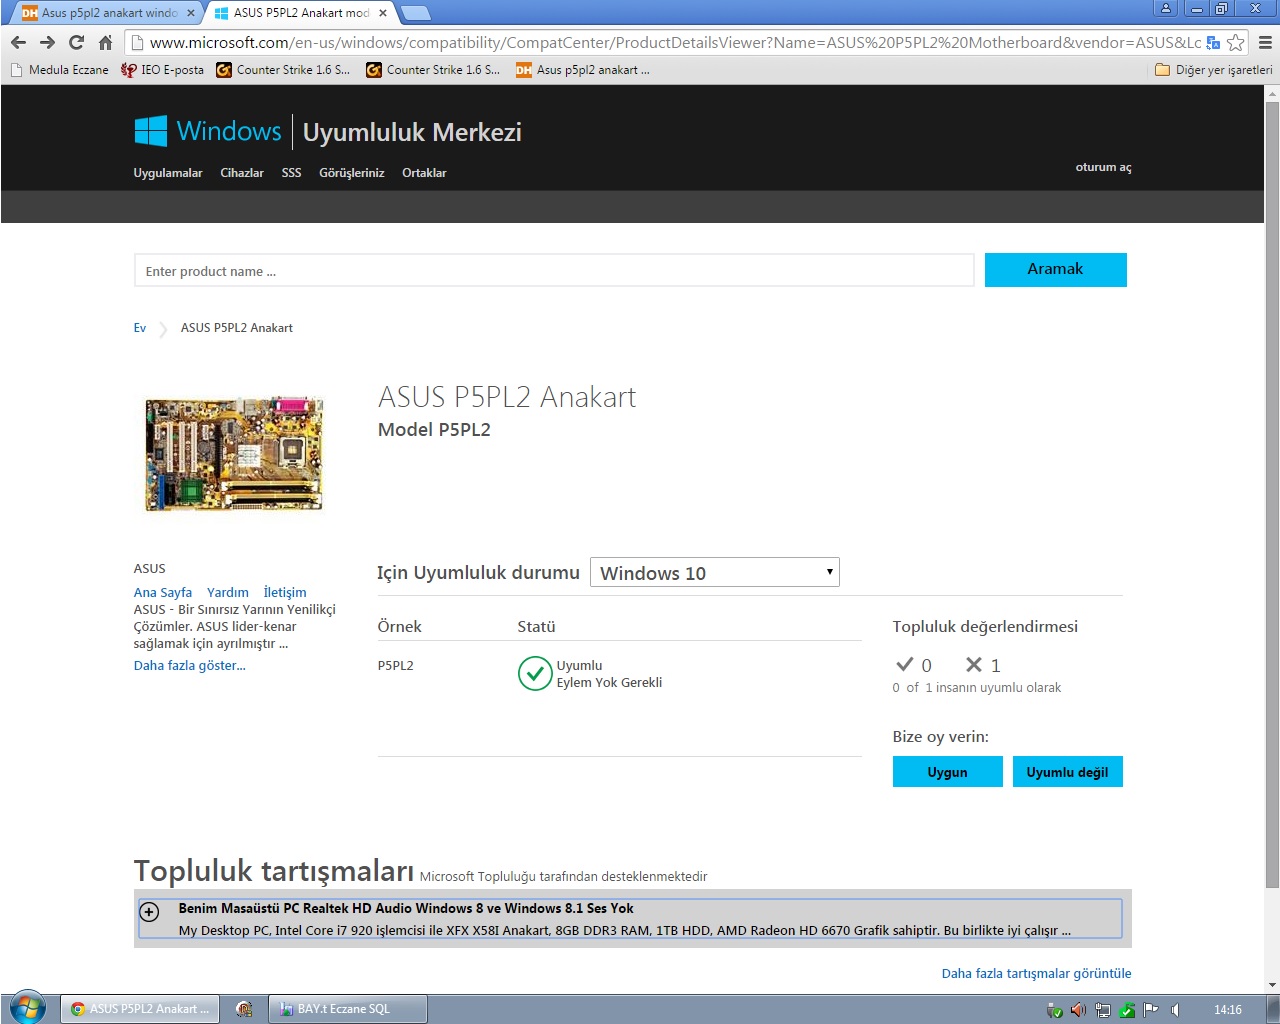This screenshot has height=1024, width=1280.
Task: Click the Windows logo in page header
Action: pos(151,131)
